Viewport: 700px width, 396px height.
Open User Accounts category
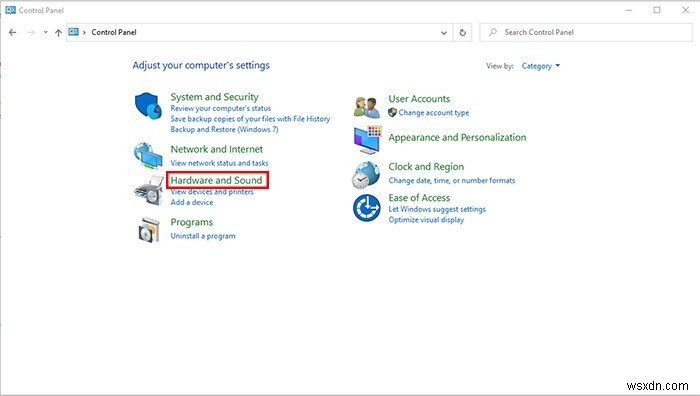coord(419,99)
